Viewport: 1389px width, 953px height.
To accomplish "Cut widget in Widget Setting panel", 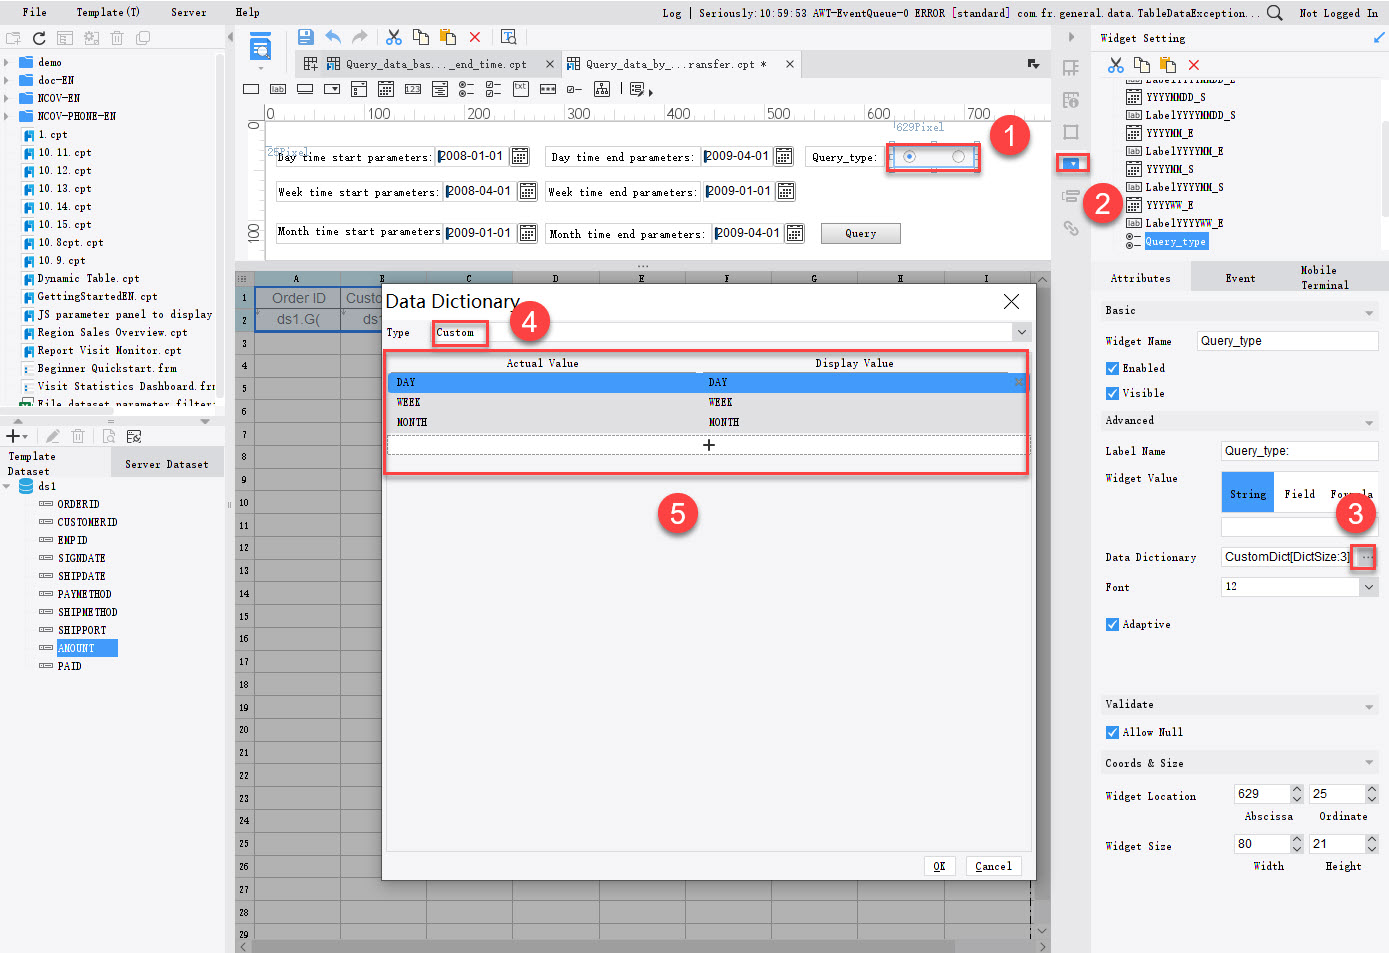I will (1116, 65).
